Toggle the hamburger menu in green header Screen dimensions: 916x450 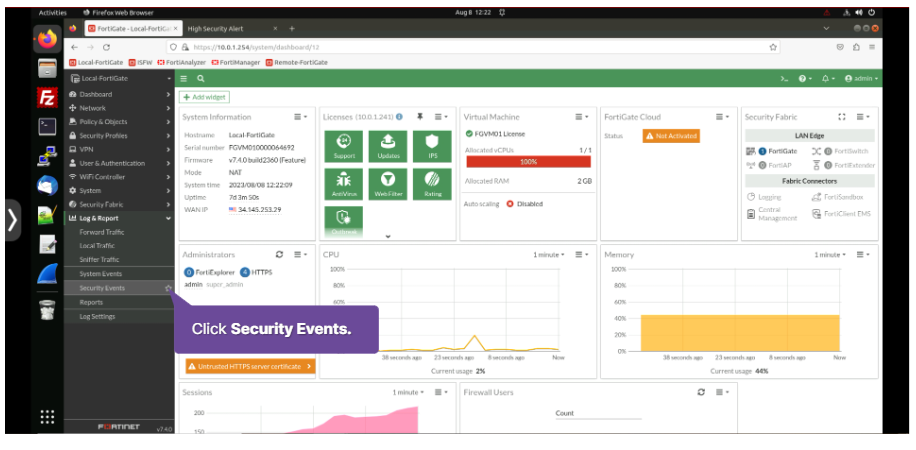tap(183, 78)
